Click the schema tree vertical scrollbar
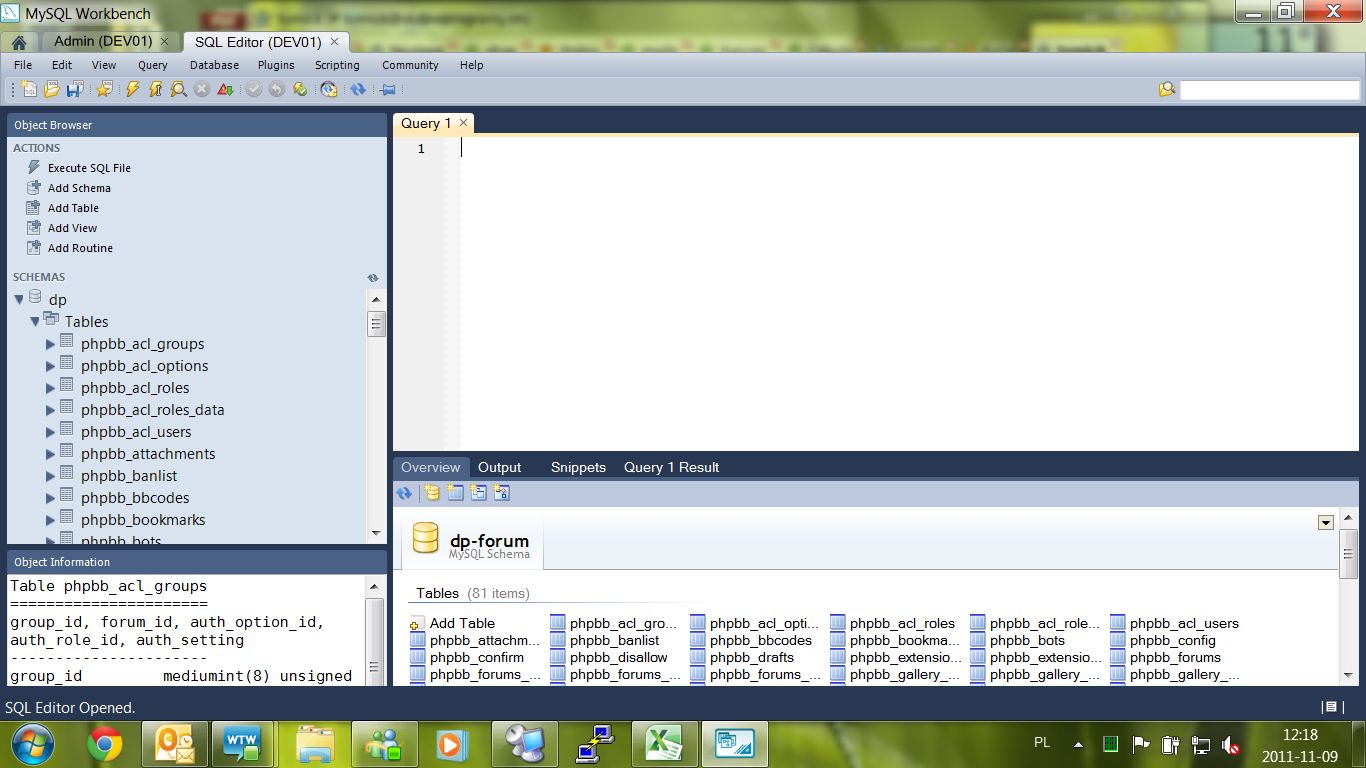The image size is (1366, 768). 376,416
